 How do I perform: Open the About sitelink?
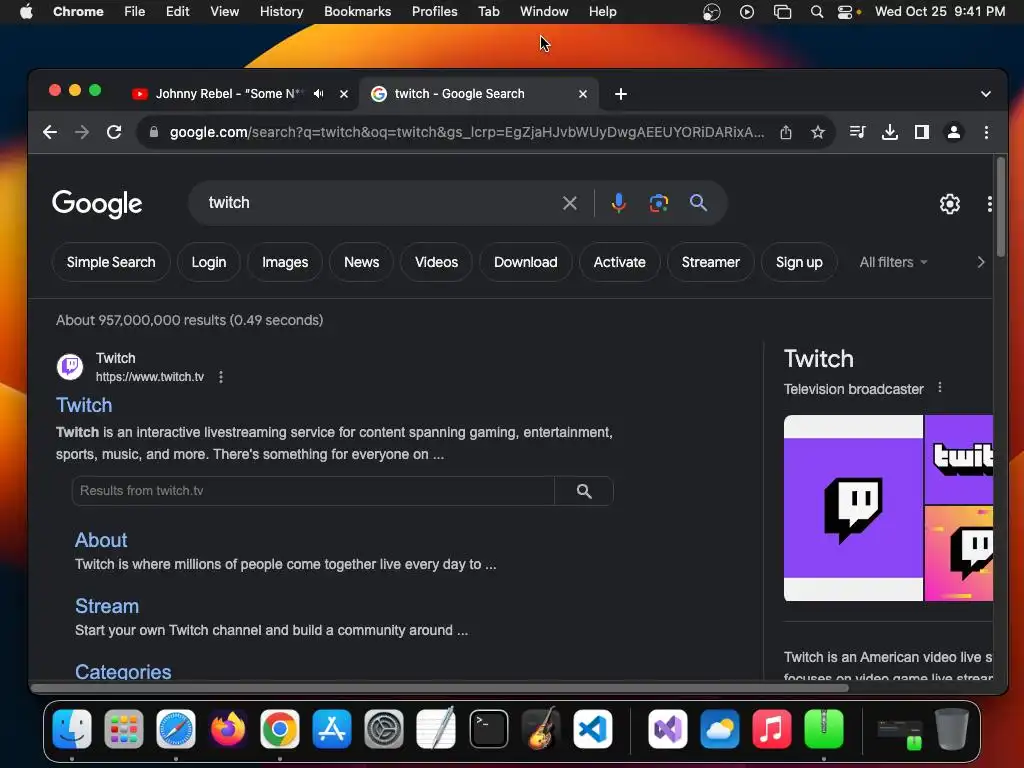point(101,540)
